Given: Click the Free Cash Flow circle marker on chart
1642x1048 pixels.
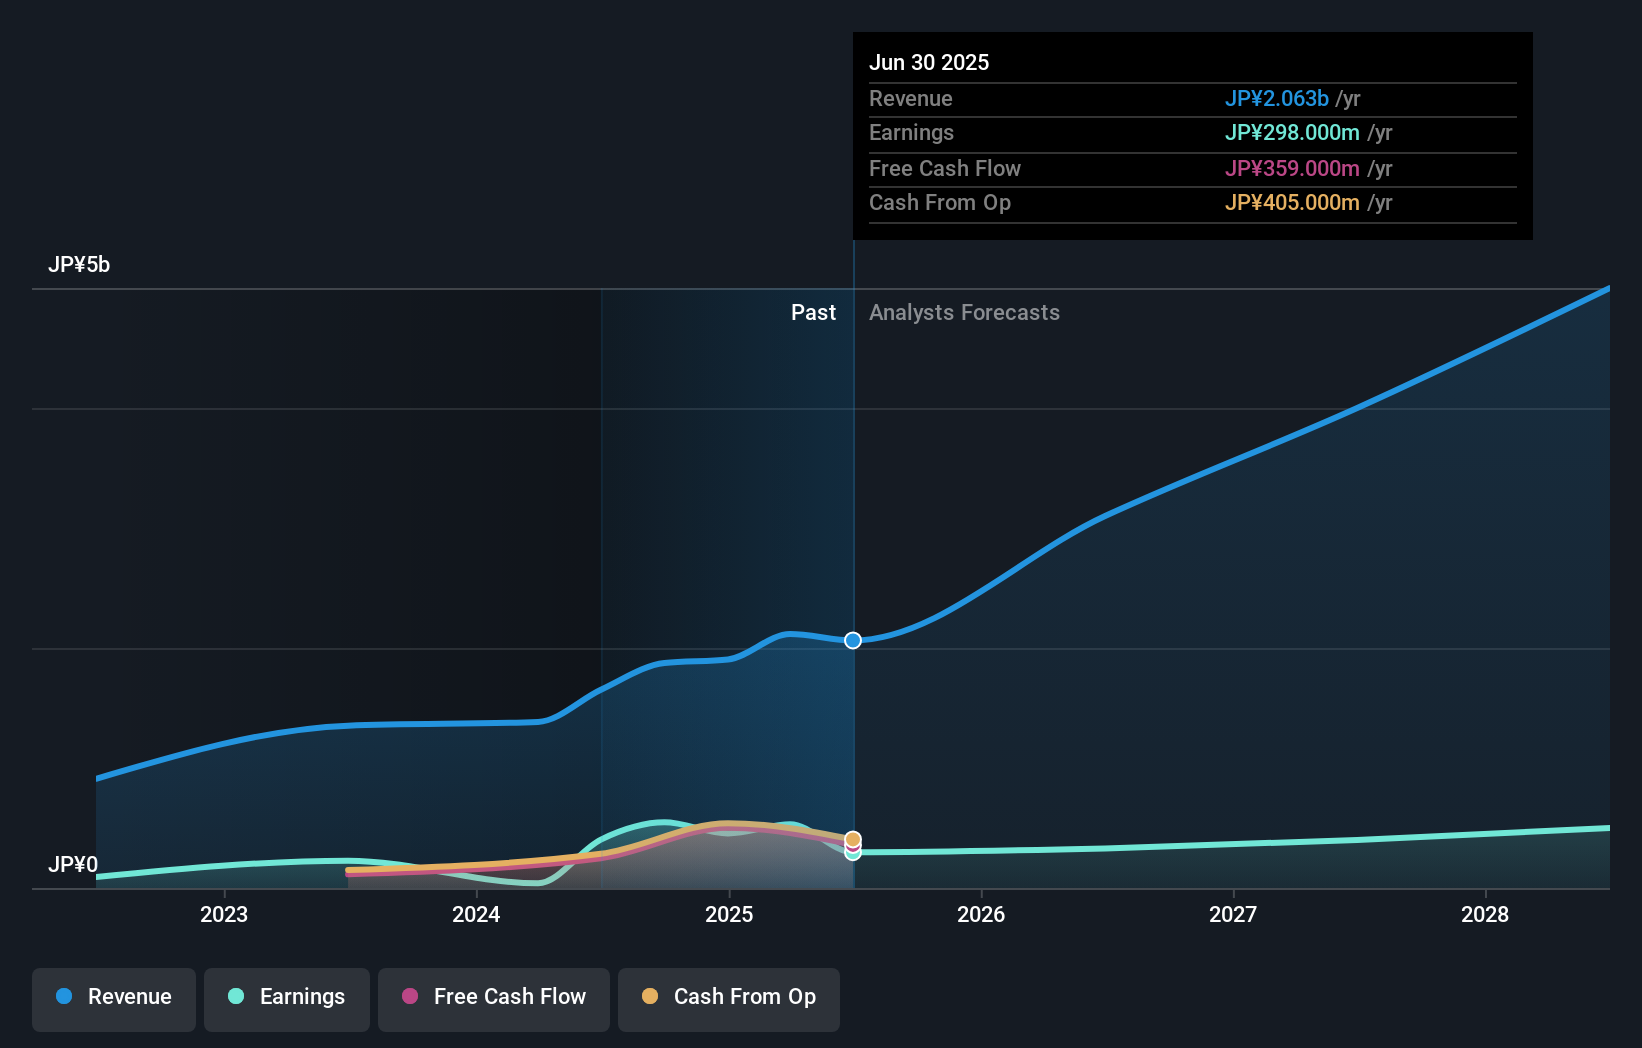Looking at the screenshot, I should point(853,848).
